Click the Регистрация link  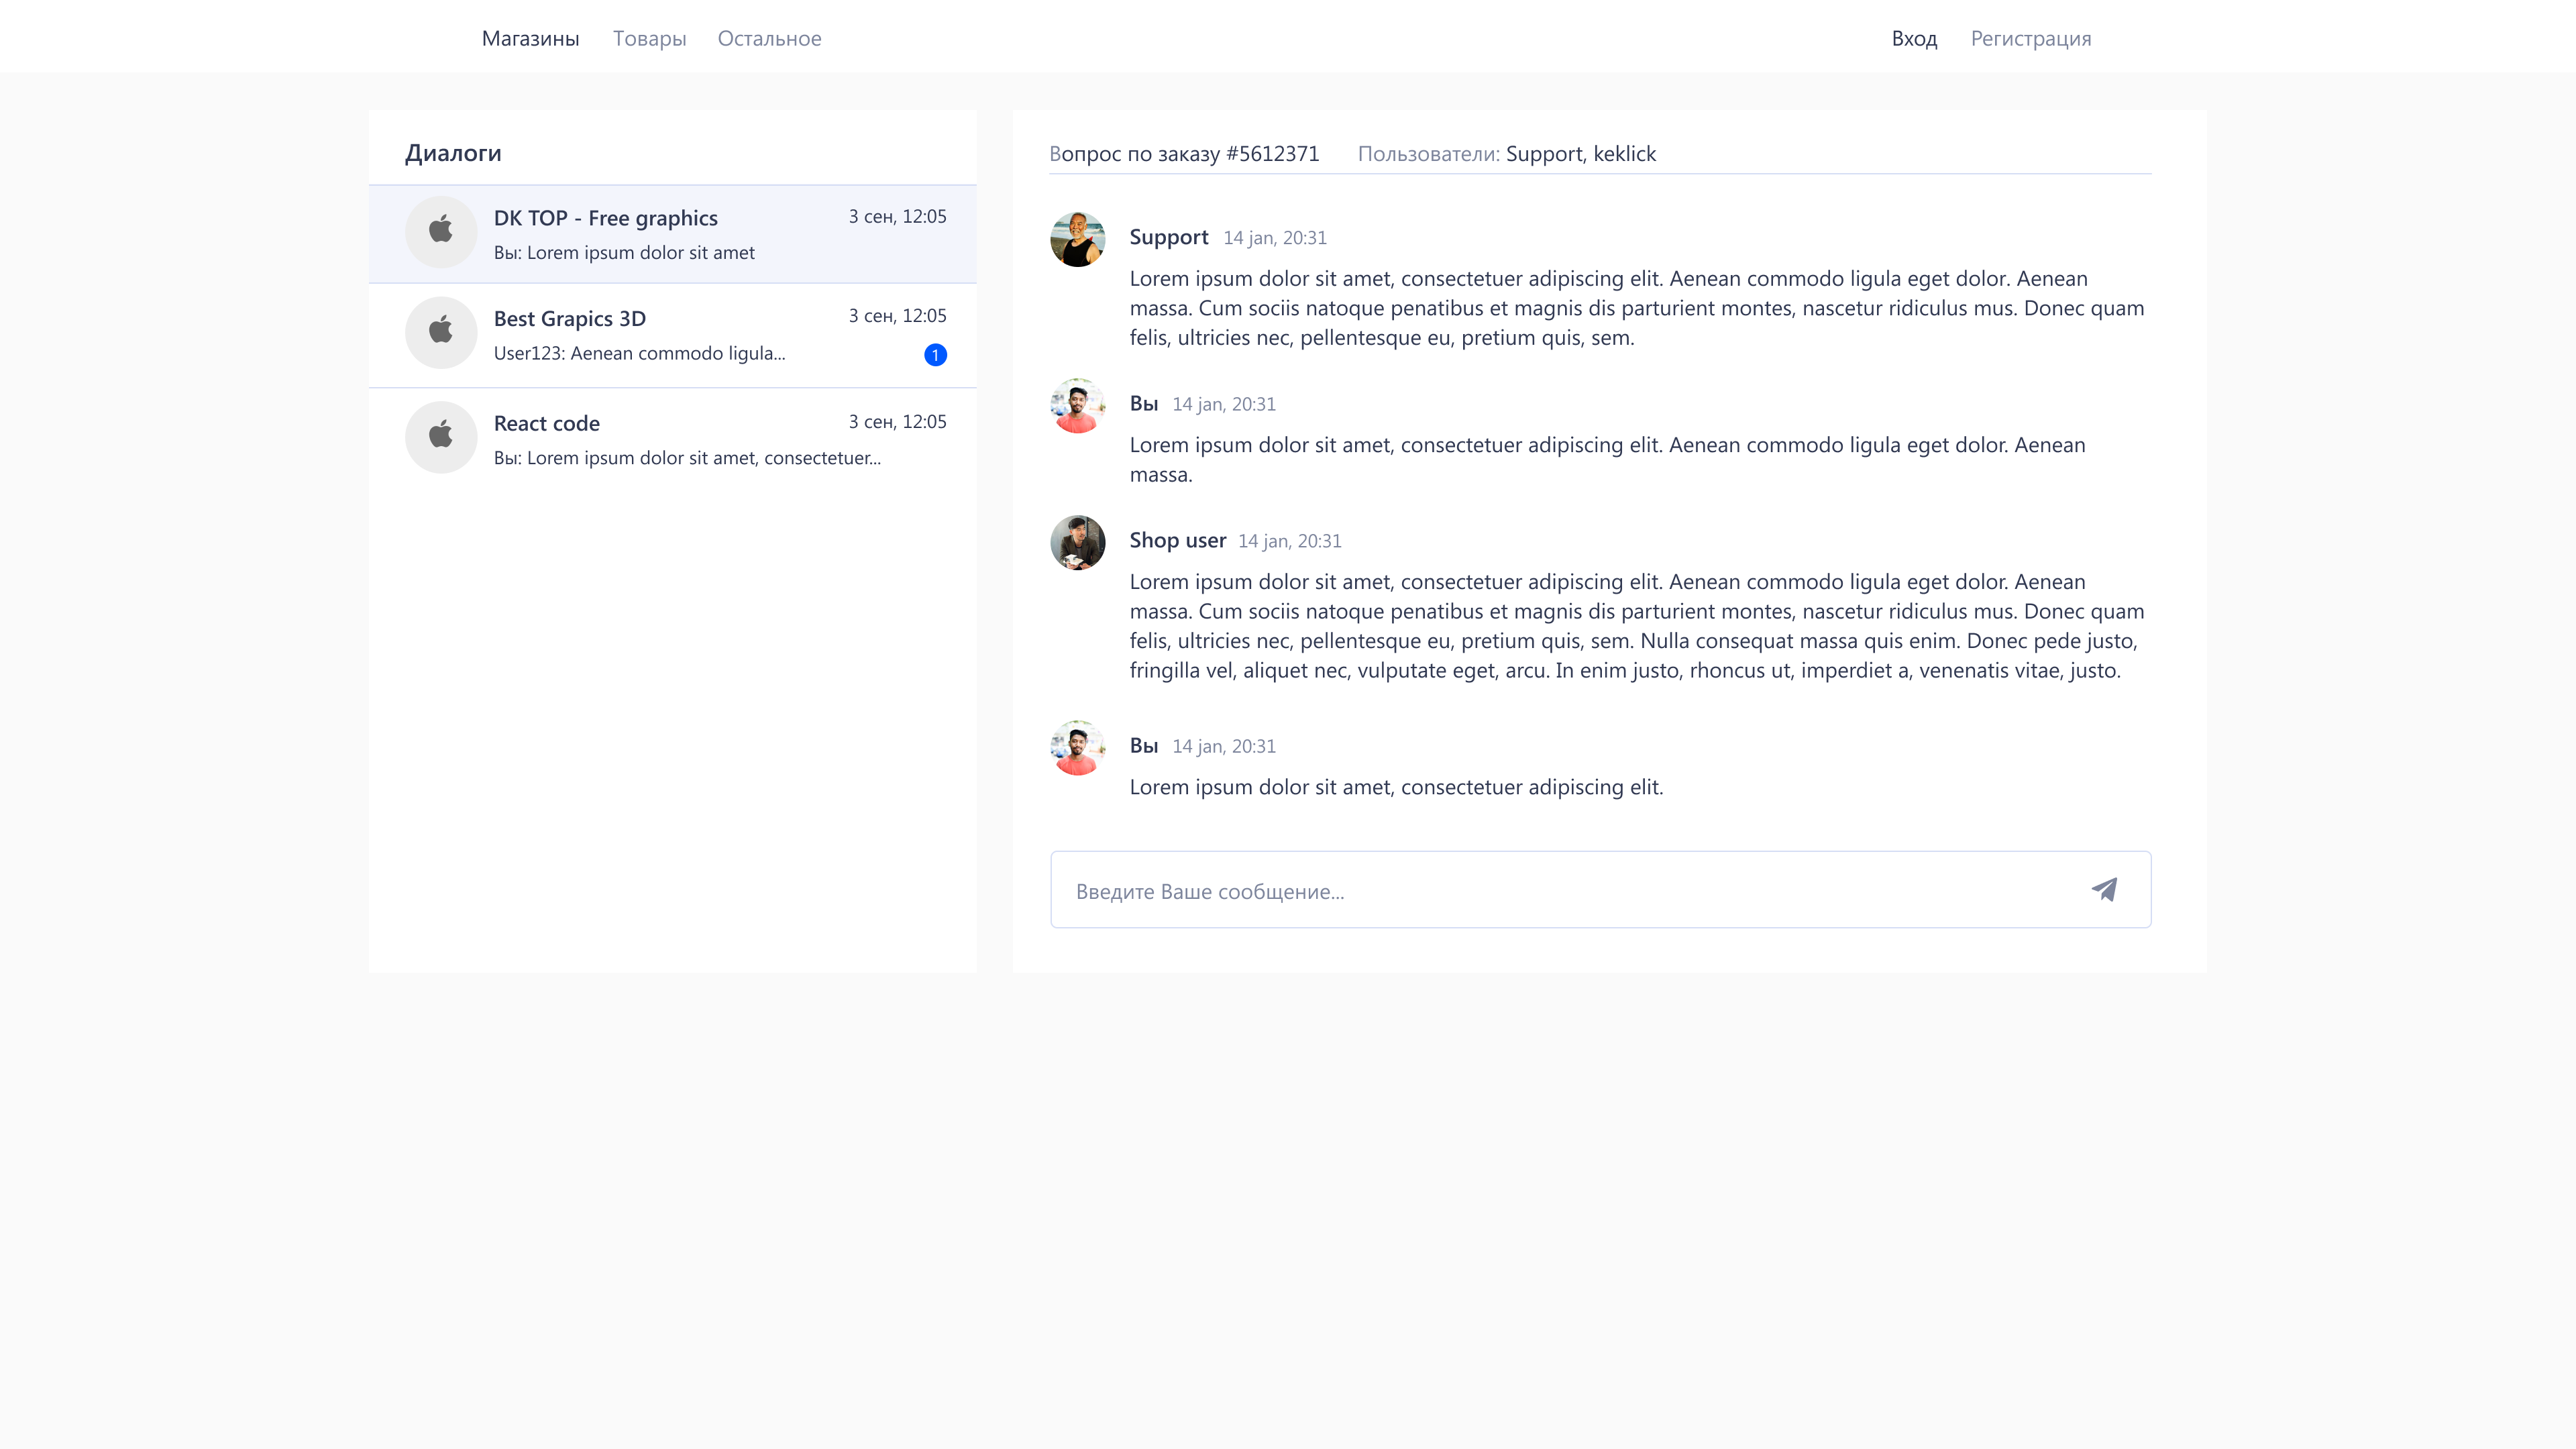2030,38
